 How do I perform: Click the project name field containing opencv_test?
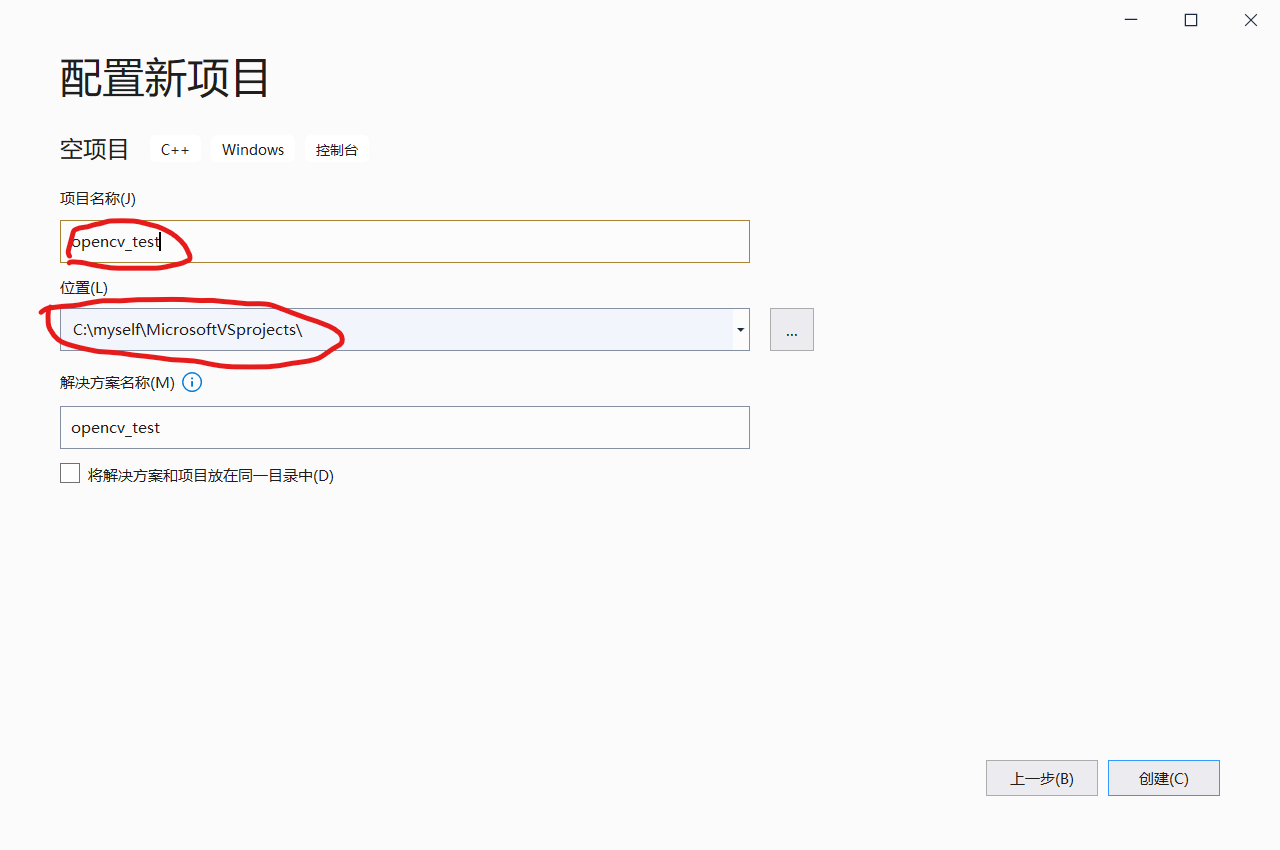point(404,241)
